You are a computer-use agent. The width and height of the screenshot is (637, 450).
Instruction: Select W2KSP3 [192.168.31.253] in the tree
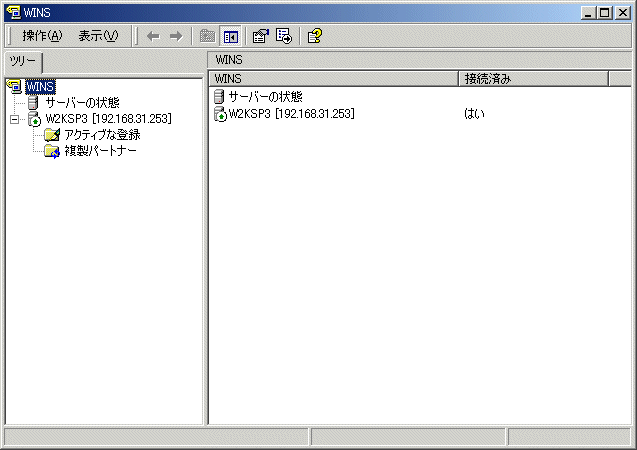pyautogui.click(x=108, y=119)
